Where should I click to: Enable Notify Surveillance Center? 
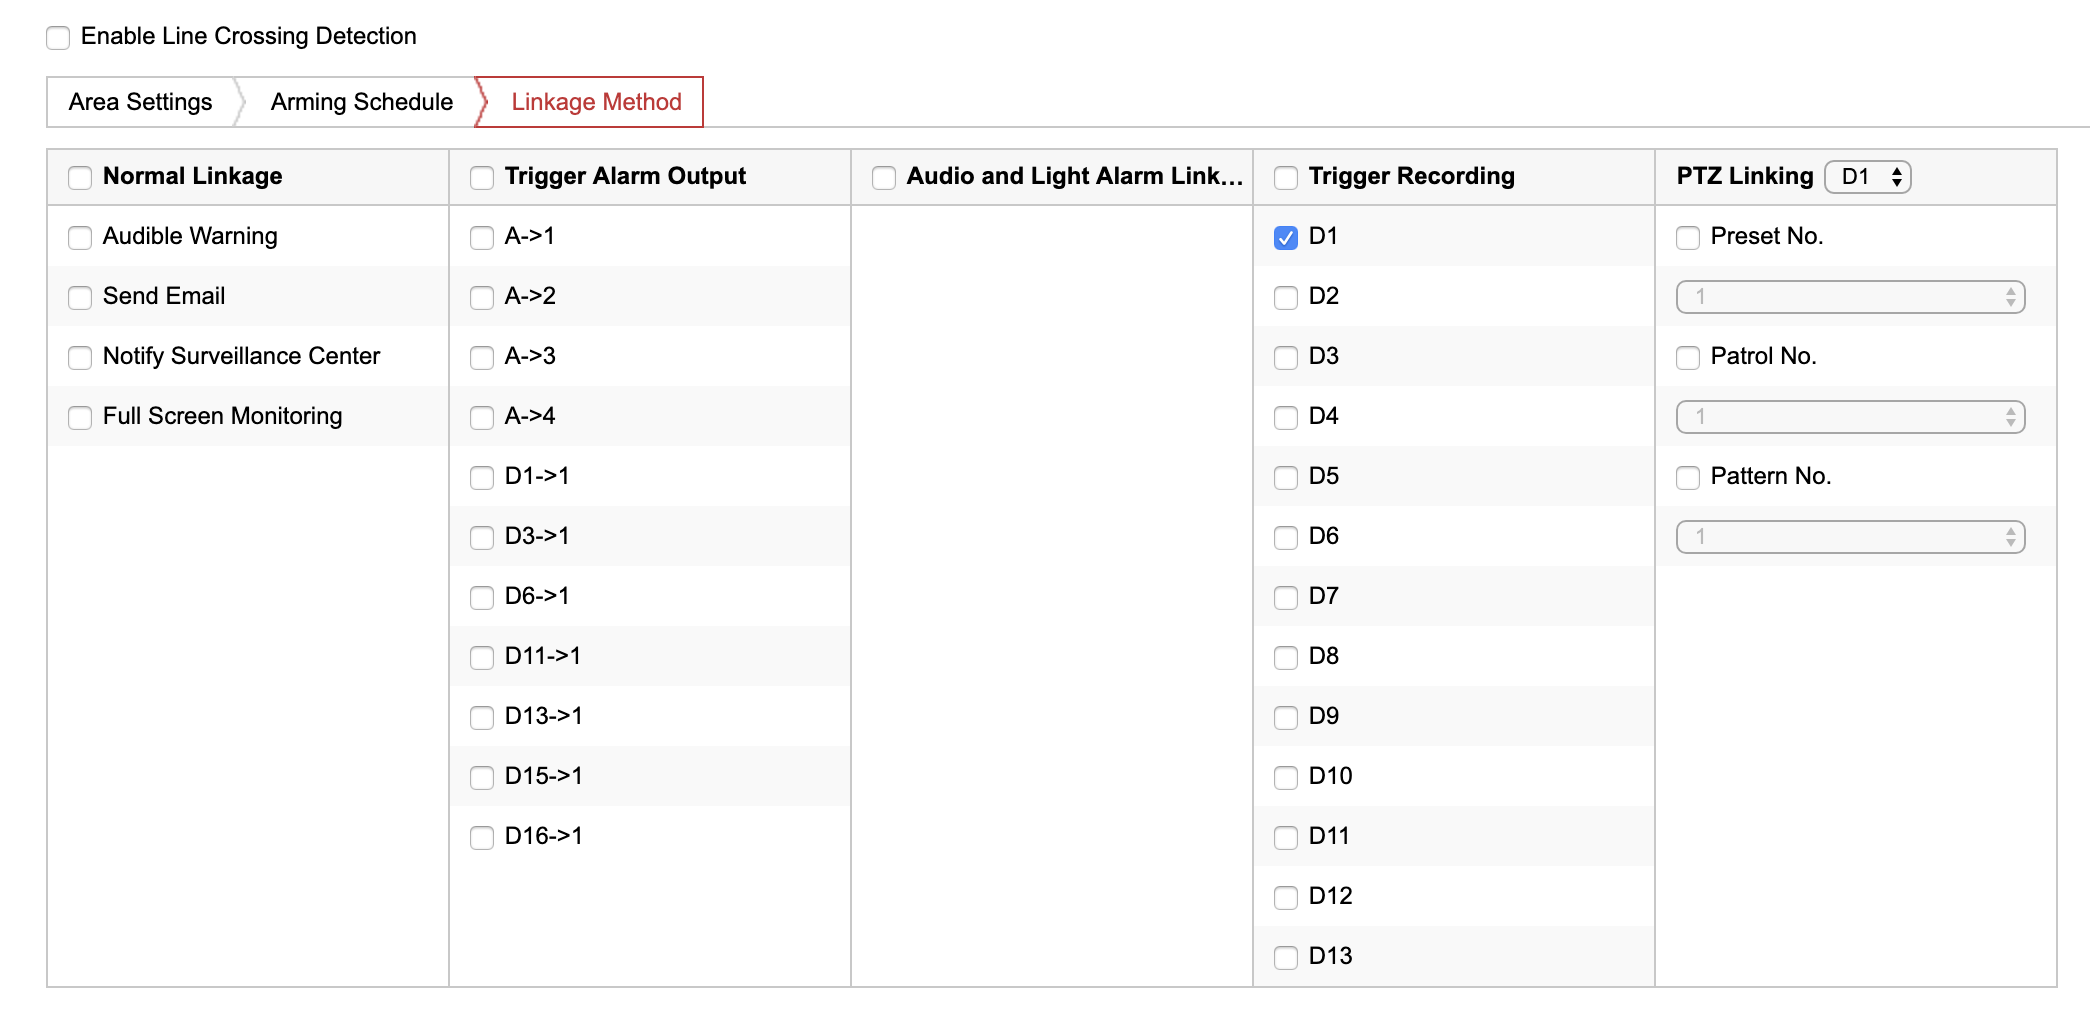(x=80, y=358)
